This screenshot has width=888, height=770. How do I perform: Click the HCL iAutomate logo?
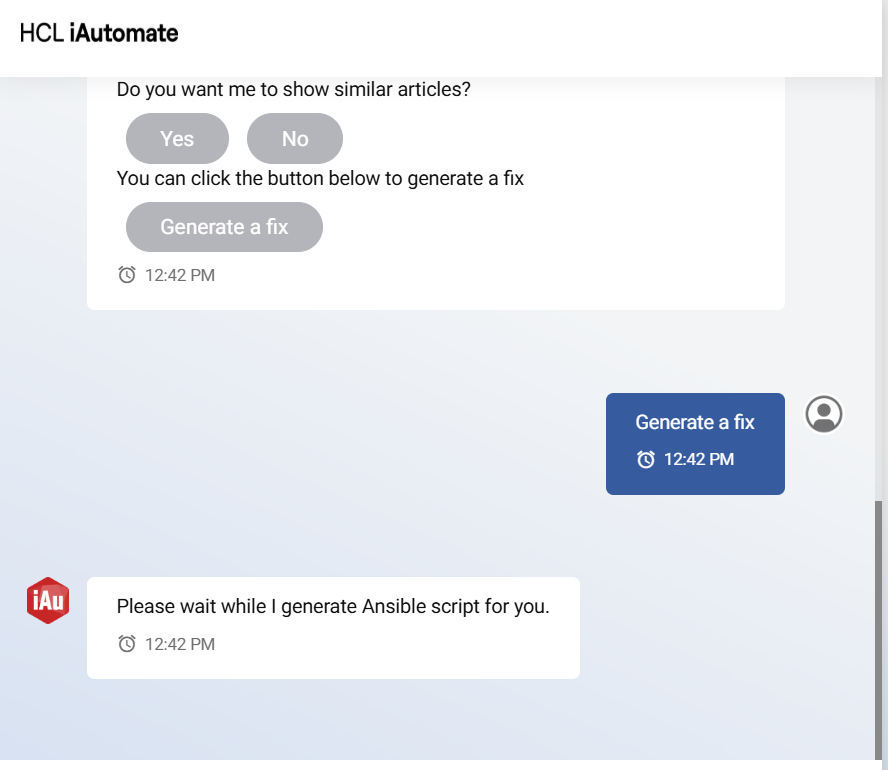point(99,33)
